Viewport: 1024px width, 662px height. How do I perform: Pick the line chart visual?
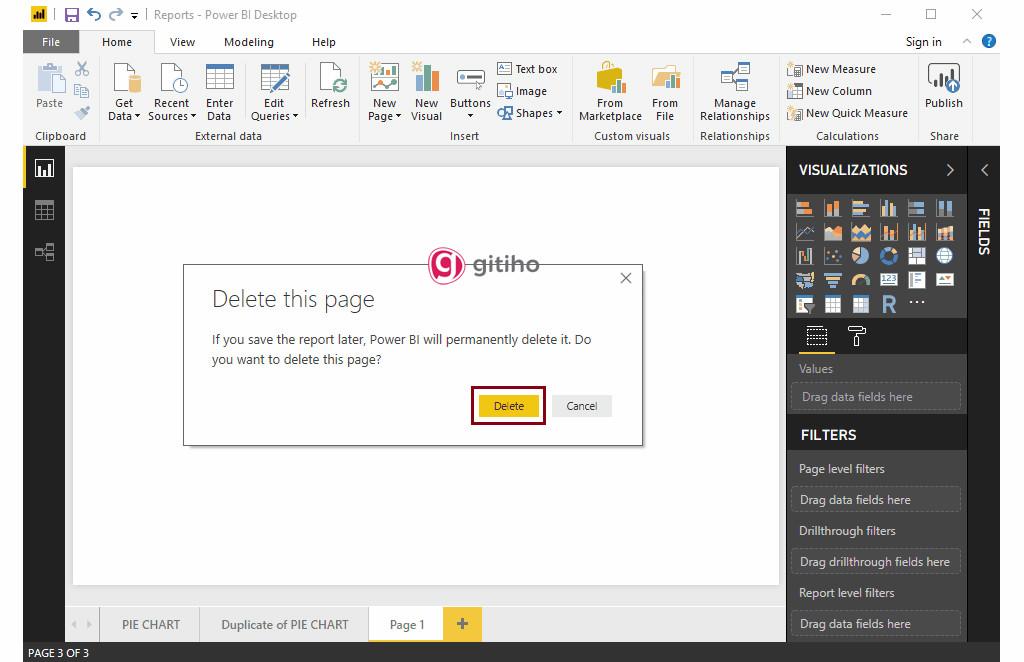(805, 232)
